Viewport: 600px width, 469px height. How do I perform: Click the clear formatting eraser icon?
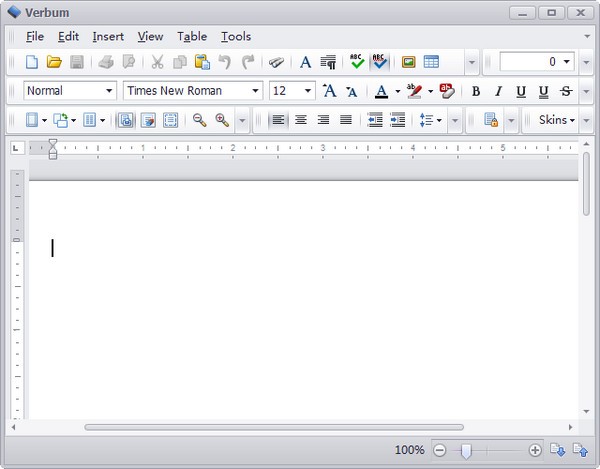pos(447,91)
